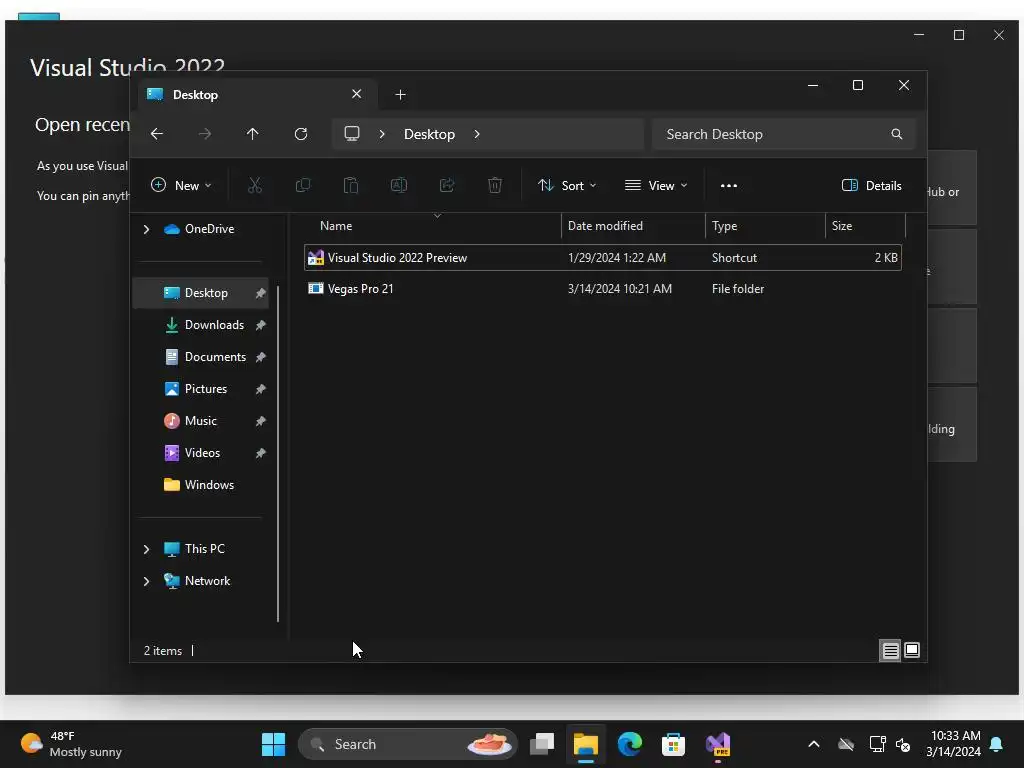Click the pin icon next to Videos
Image resolution: width=1024 pixels, height=768 pixels.
click(261, 453)
